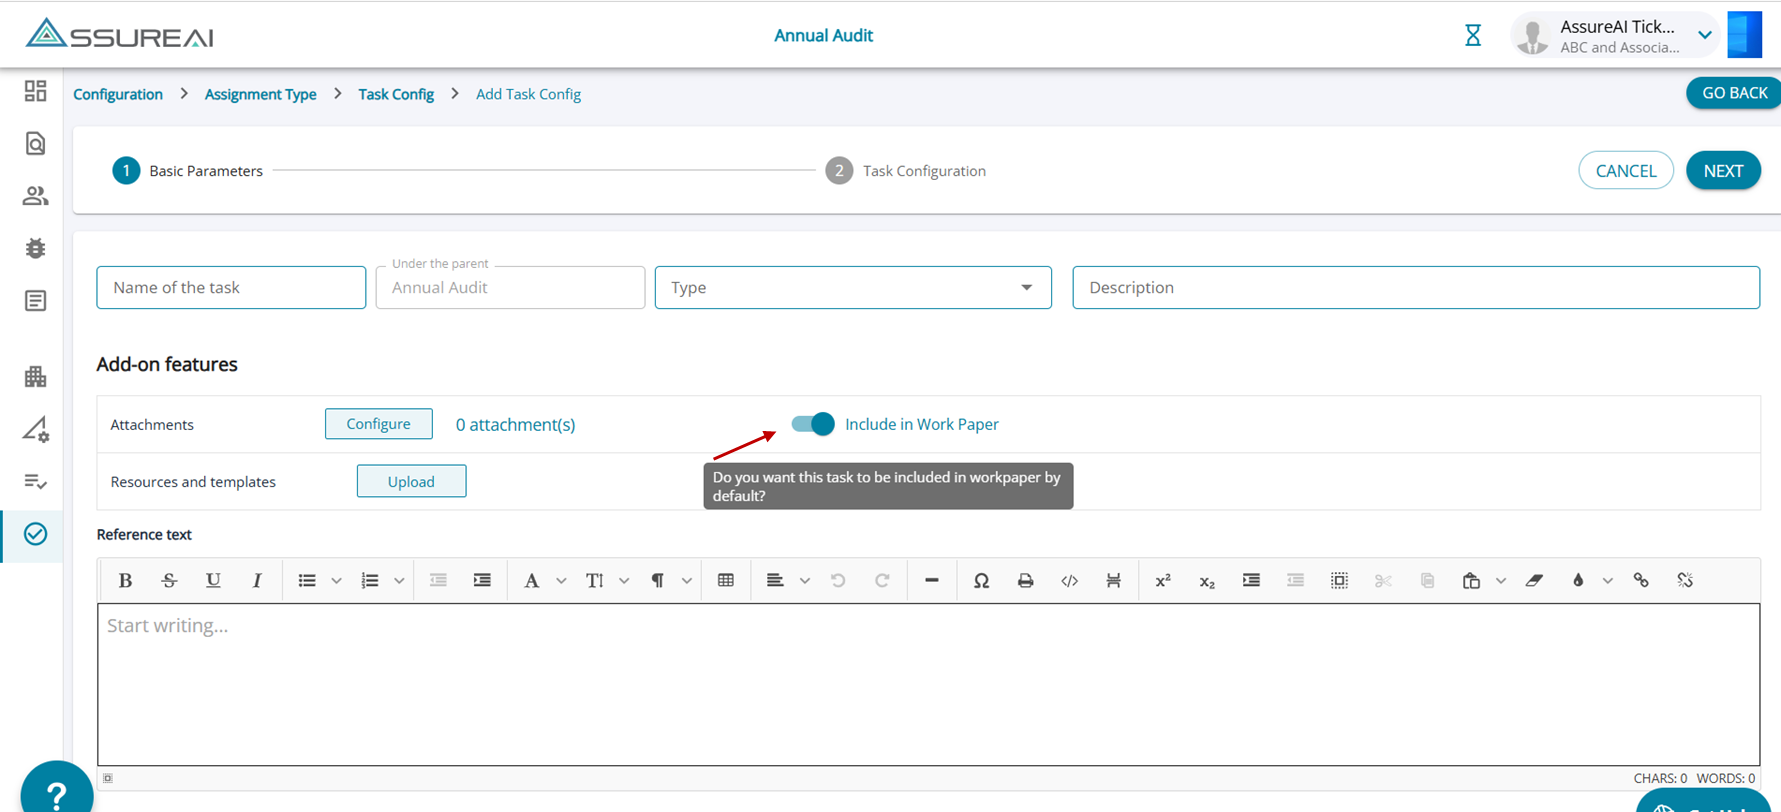1781x812 pixels.
Task: Insert a page break
Action: 1113,581
